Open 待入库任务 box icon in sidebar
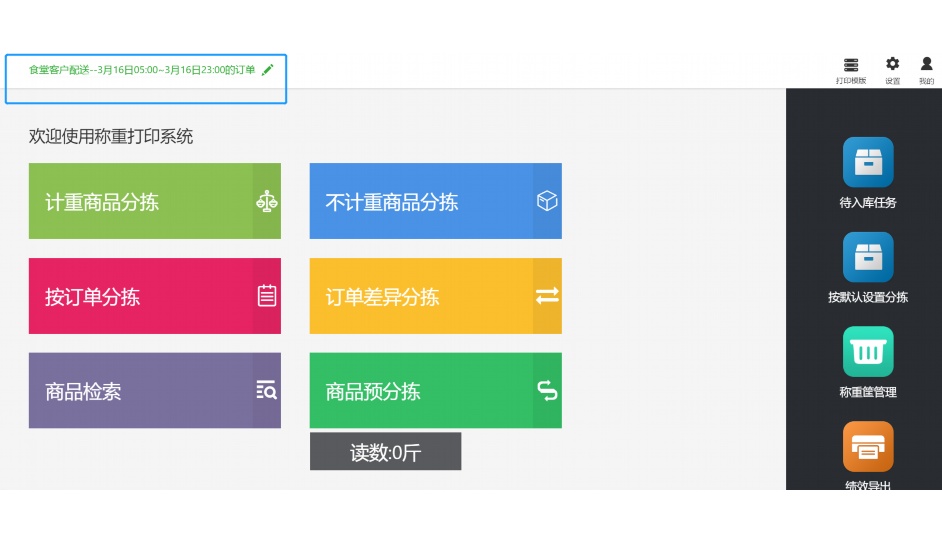 click(x=867, y=163)
